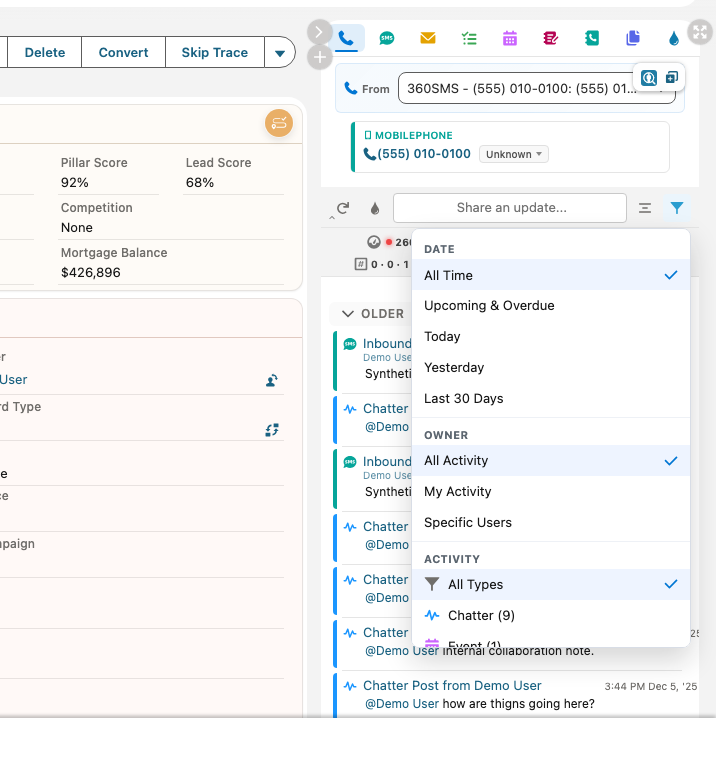Click the blue water drop icon in the top bar
716x758 pixels.
tap(674, 38)
